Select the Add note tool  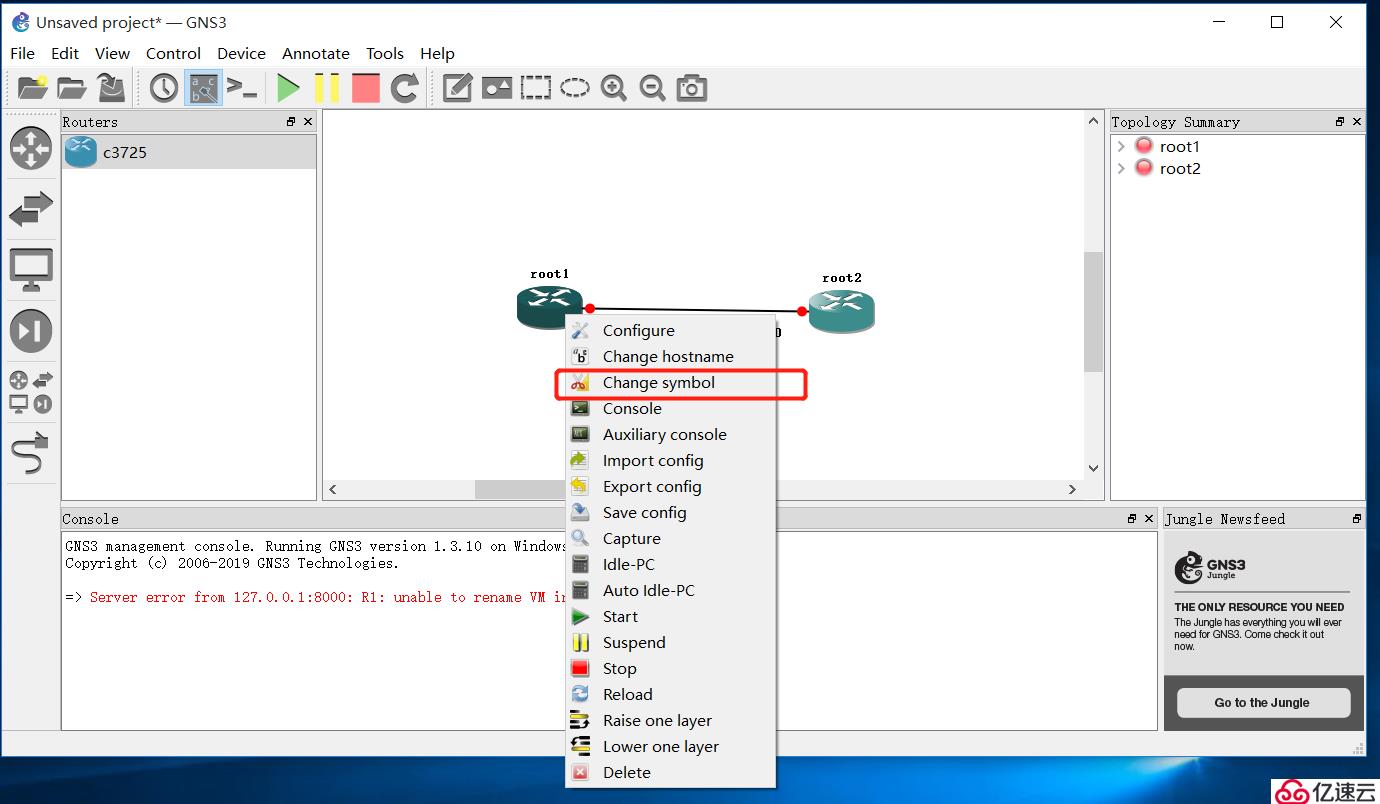coord(457,88)
